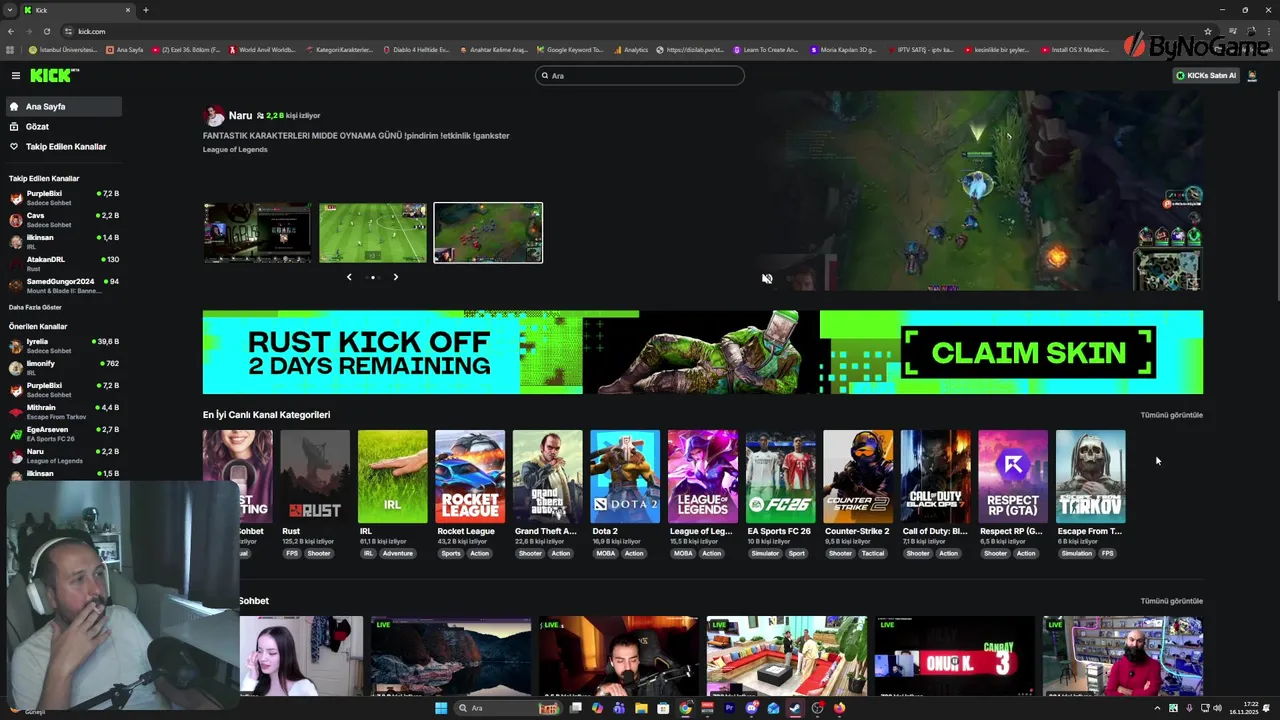This screenshot has width=1280, height=720.
Task: Go to previous featured stream
Action: pos(349,277)
